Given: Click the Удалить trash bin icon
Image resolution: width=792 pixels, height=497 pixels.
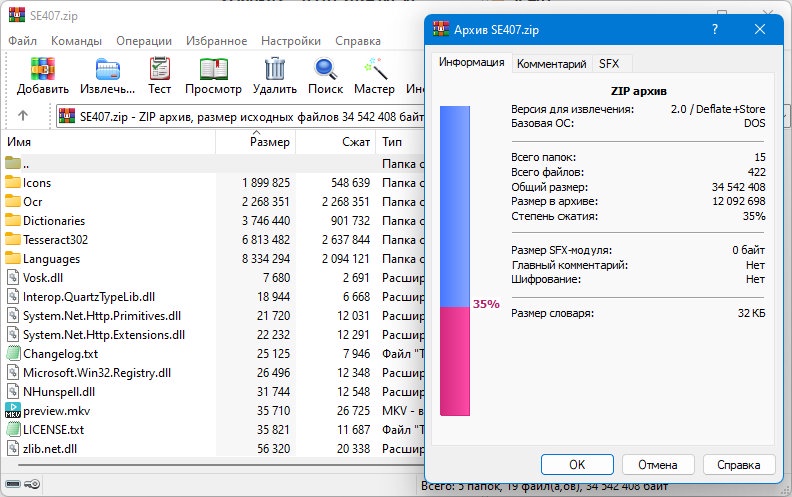Looking at the screenshot, I should 275,69.
